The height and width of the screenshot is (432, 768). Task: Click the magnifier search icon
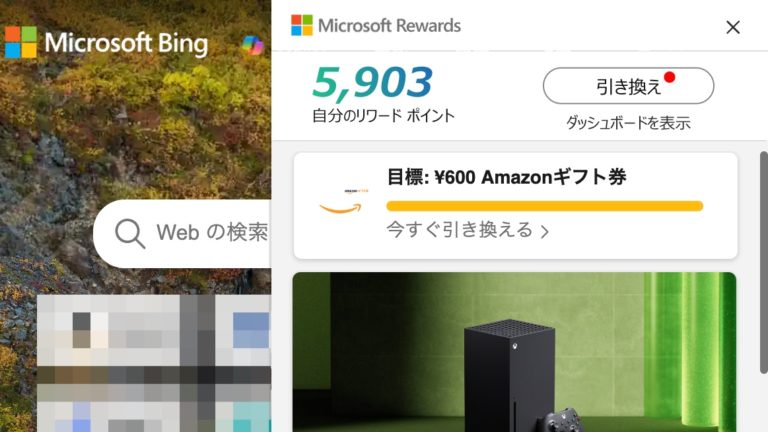click(130, 234)
